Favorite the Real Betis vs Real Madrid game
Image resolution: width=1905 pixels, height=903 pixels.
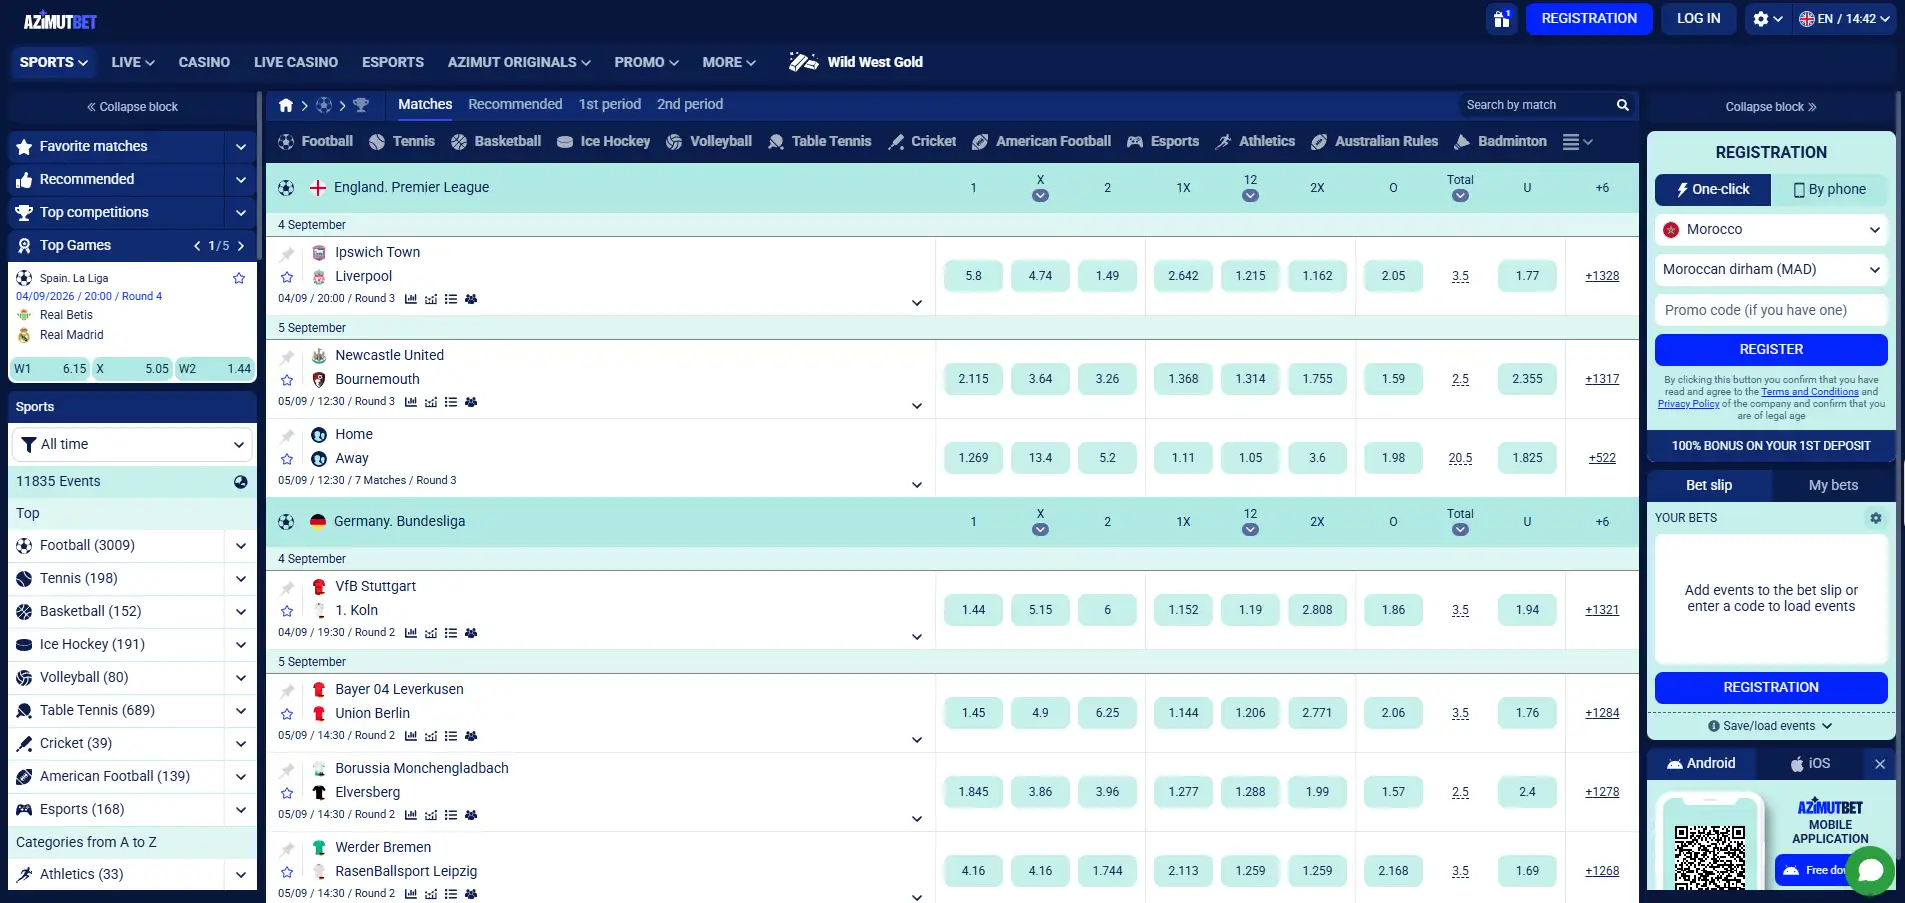pyautogui.click(x=239, y=278)
